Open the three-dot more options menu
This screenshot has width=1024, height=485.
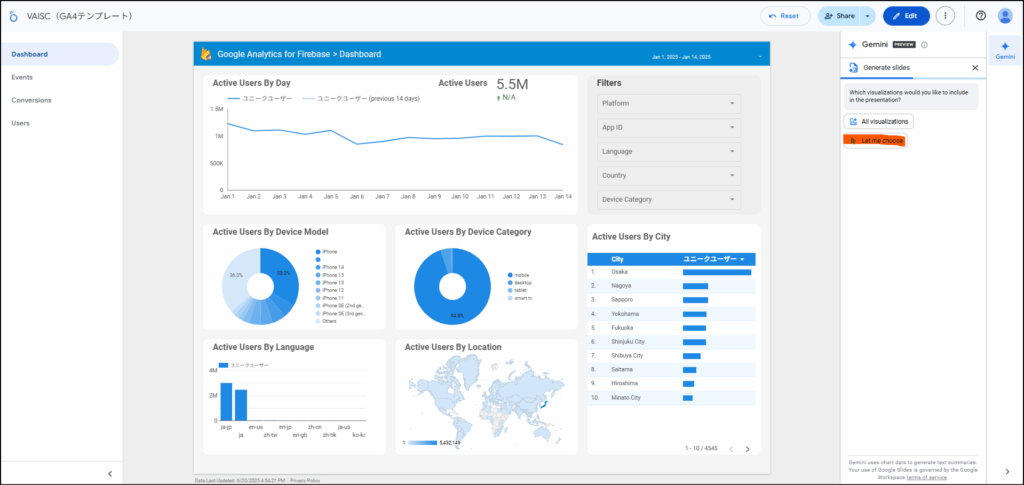click(945, 16)
